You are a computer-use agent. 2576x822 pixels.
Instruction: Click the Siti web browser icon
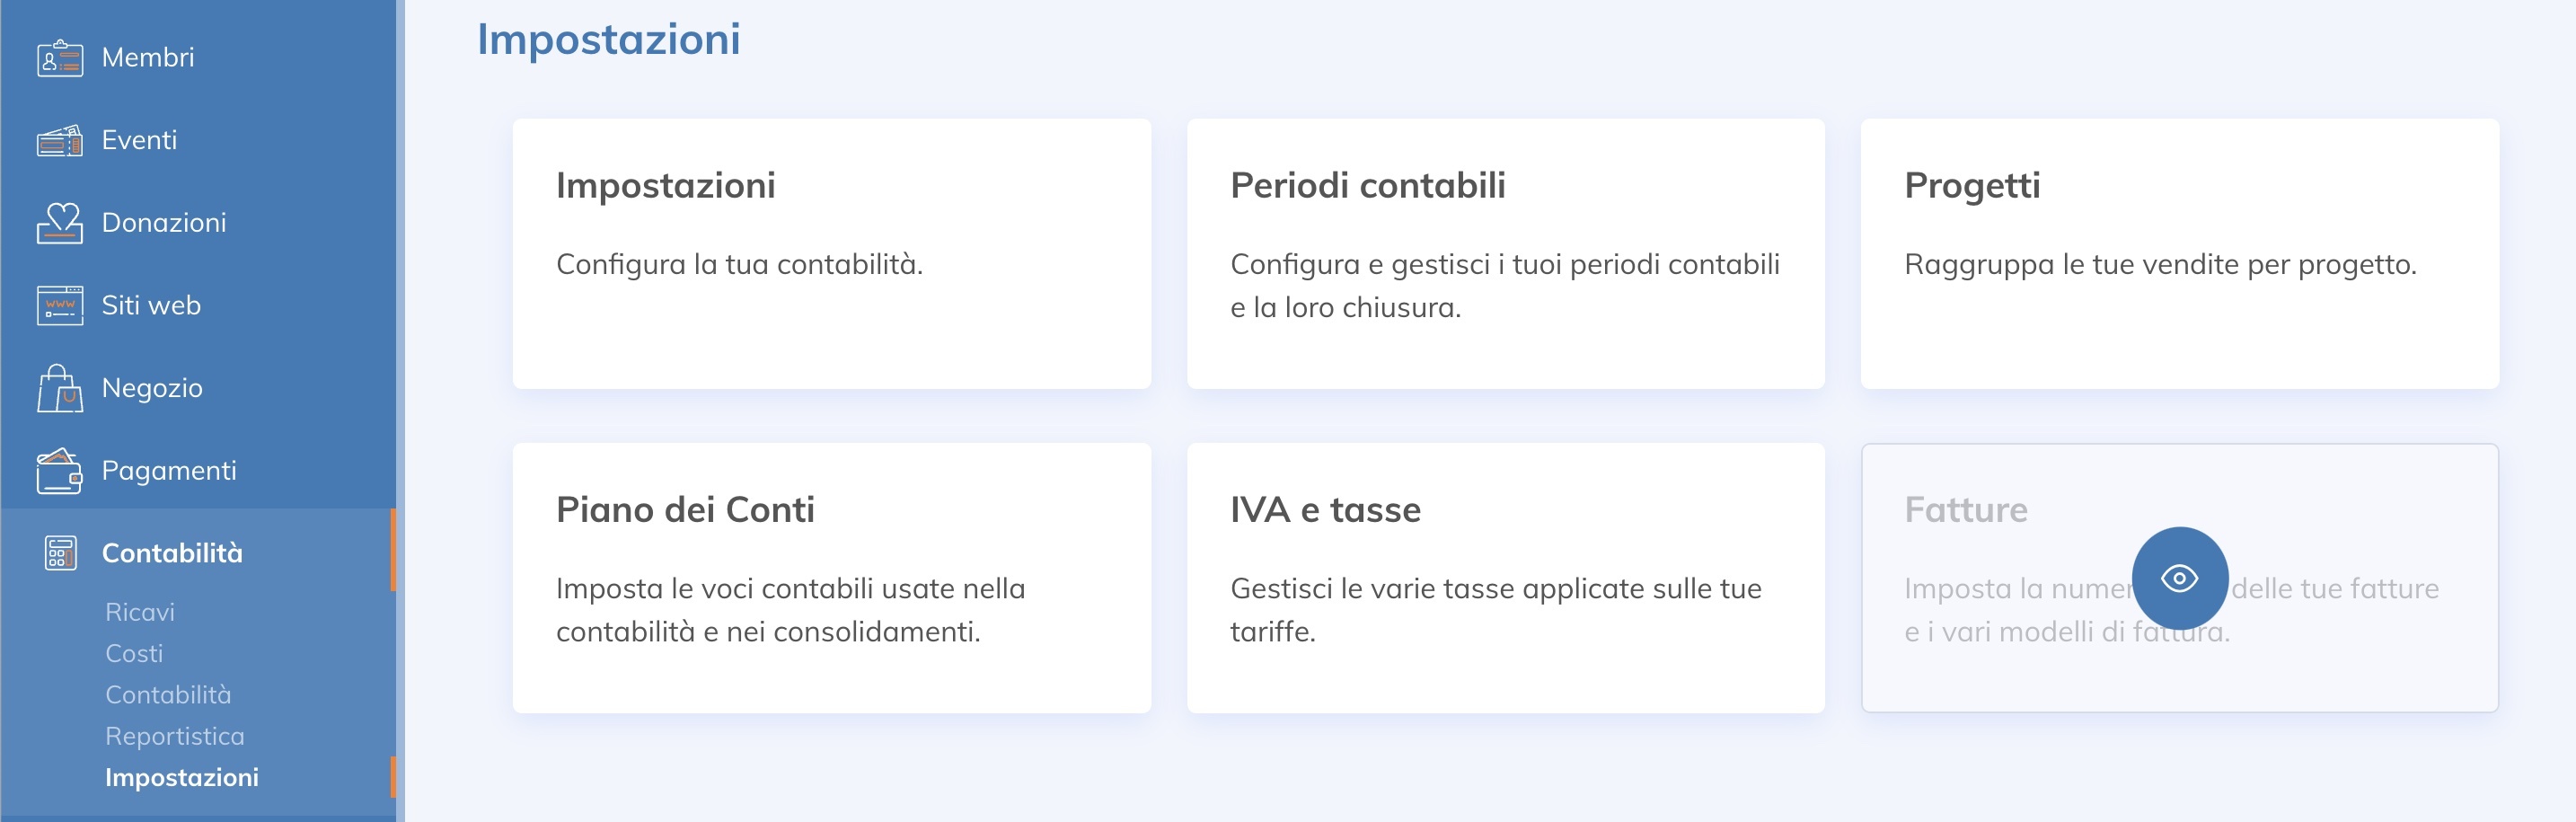(x=60, y=306)
